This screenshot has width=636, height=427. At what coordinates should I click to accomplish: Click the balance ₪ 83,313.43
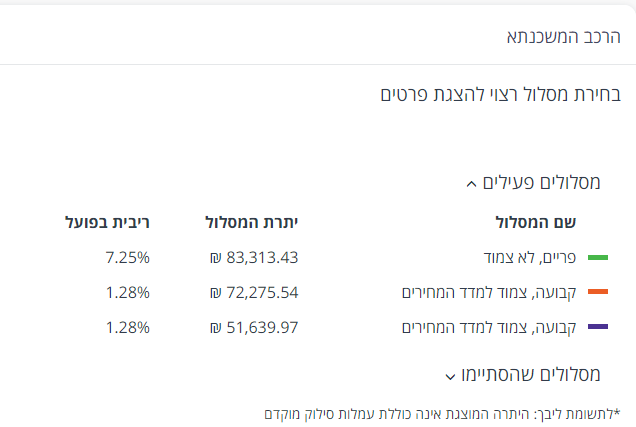click(254, 258)
